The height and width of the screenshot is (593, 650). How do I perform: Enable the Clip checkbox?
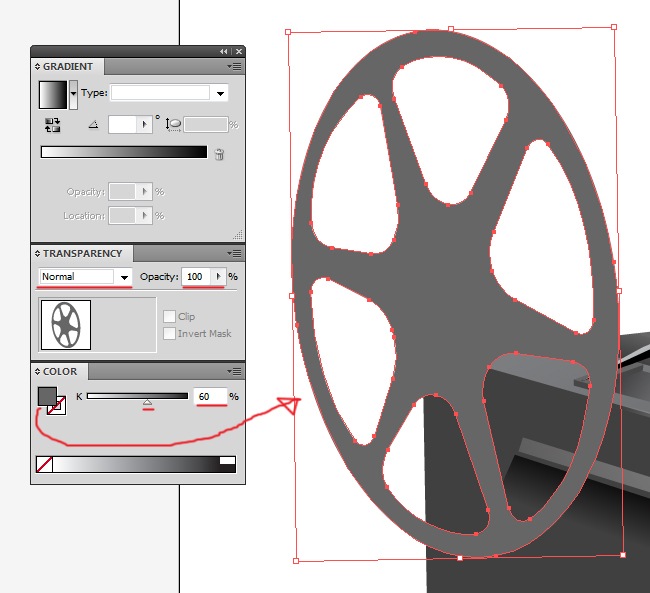[169, 316]
